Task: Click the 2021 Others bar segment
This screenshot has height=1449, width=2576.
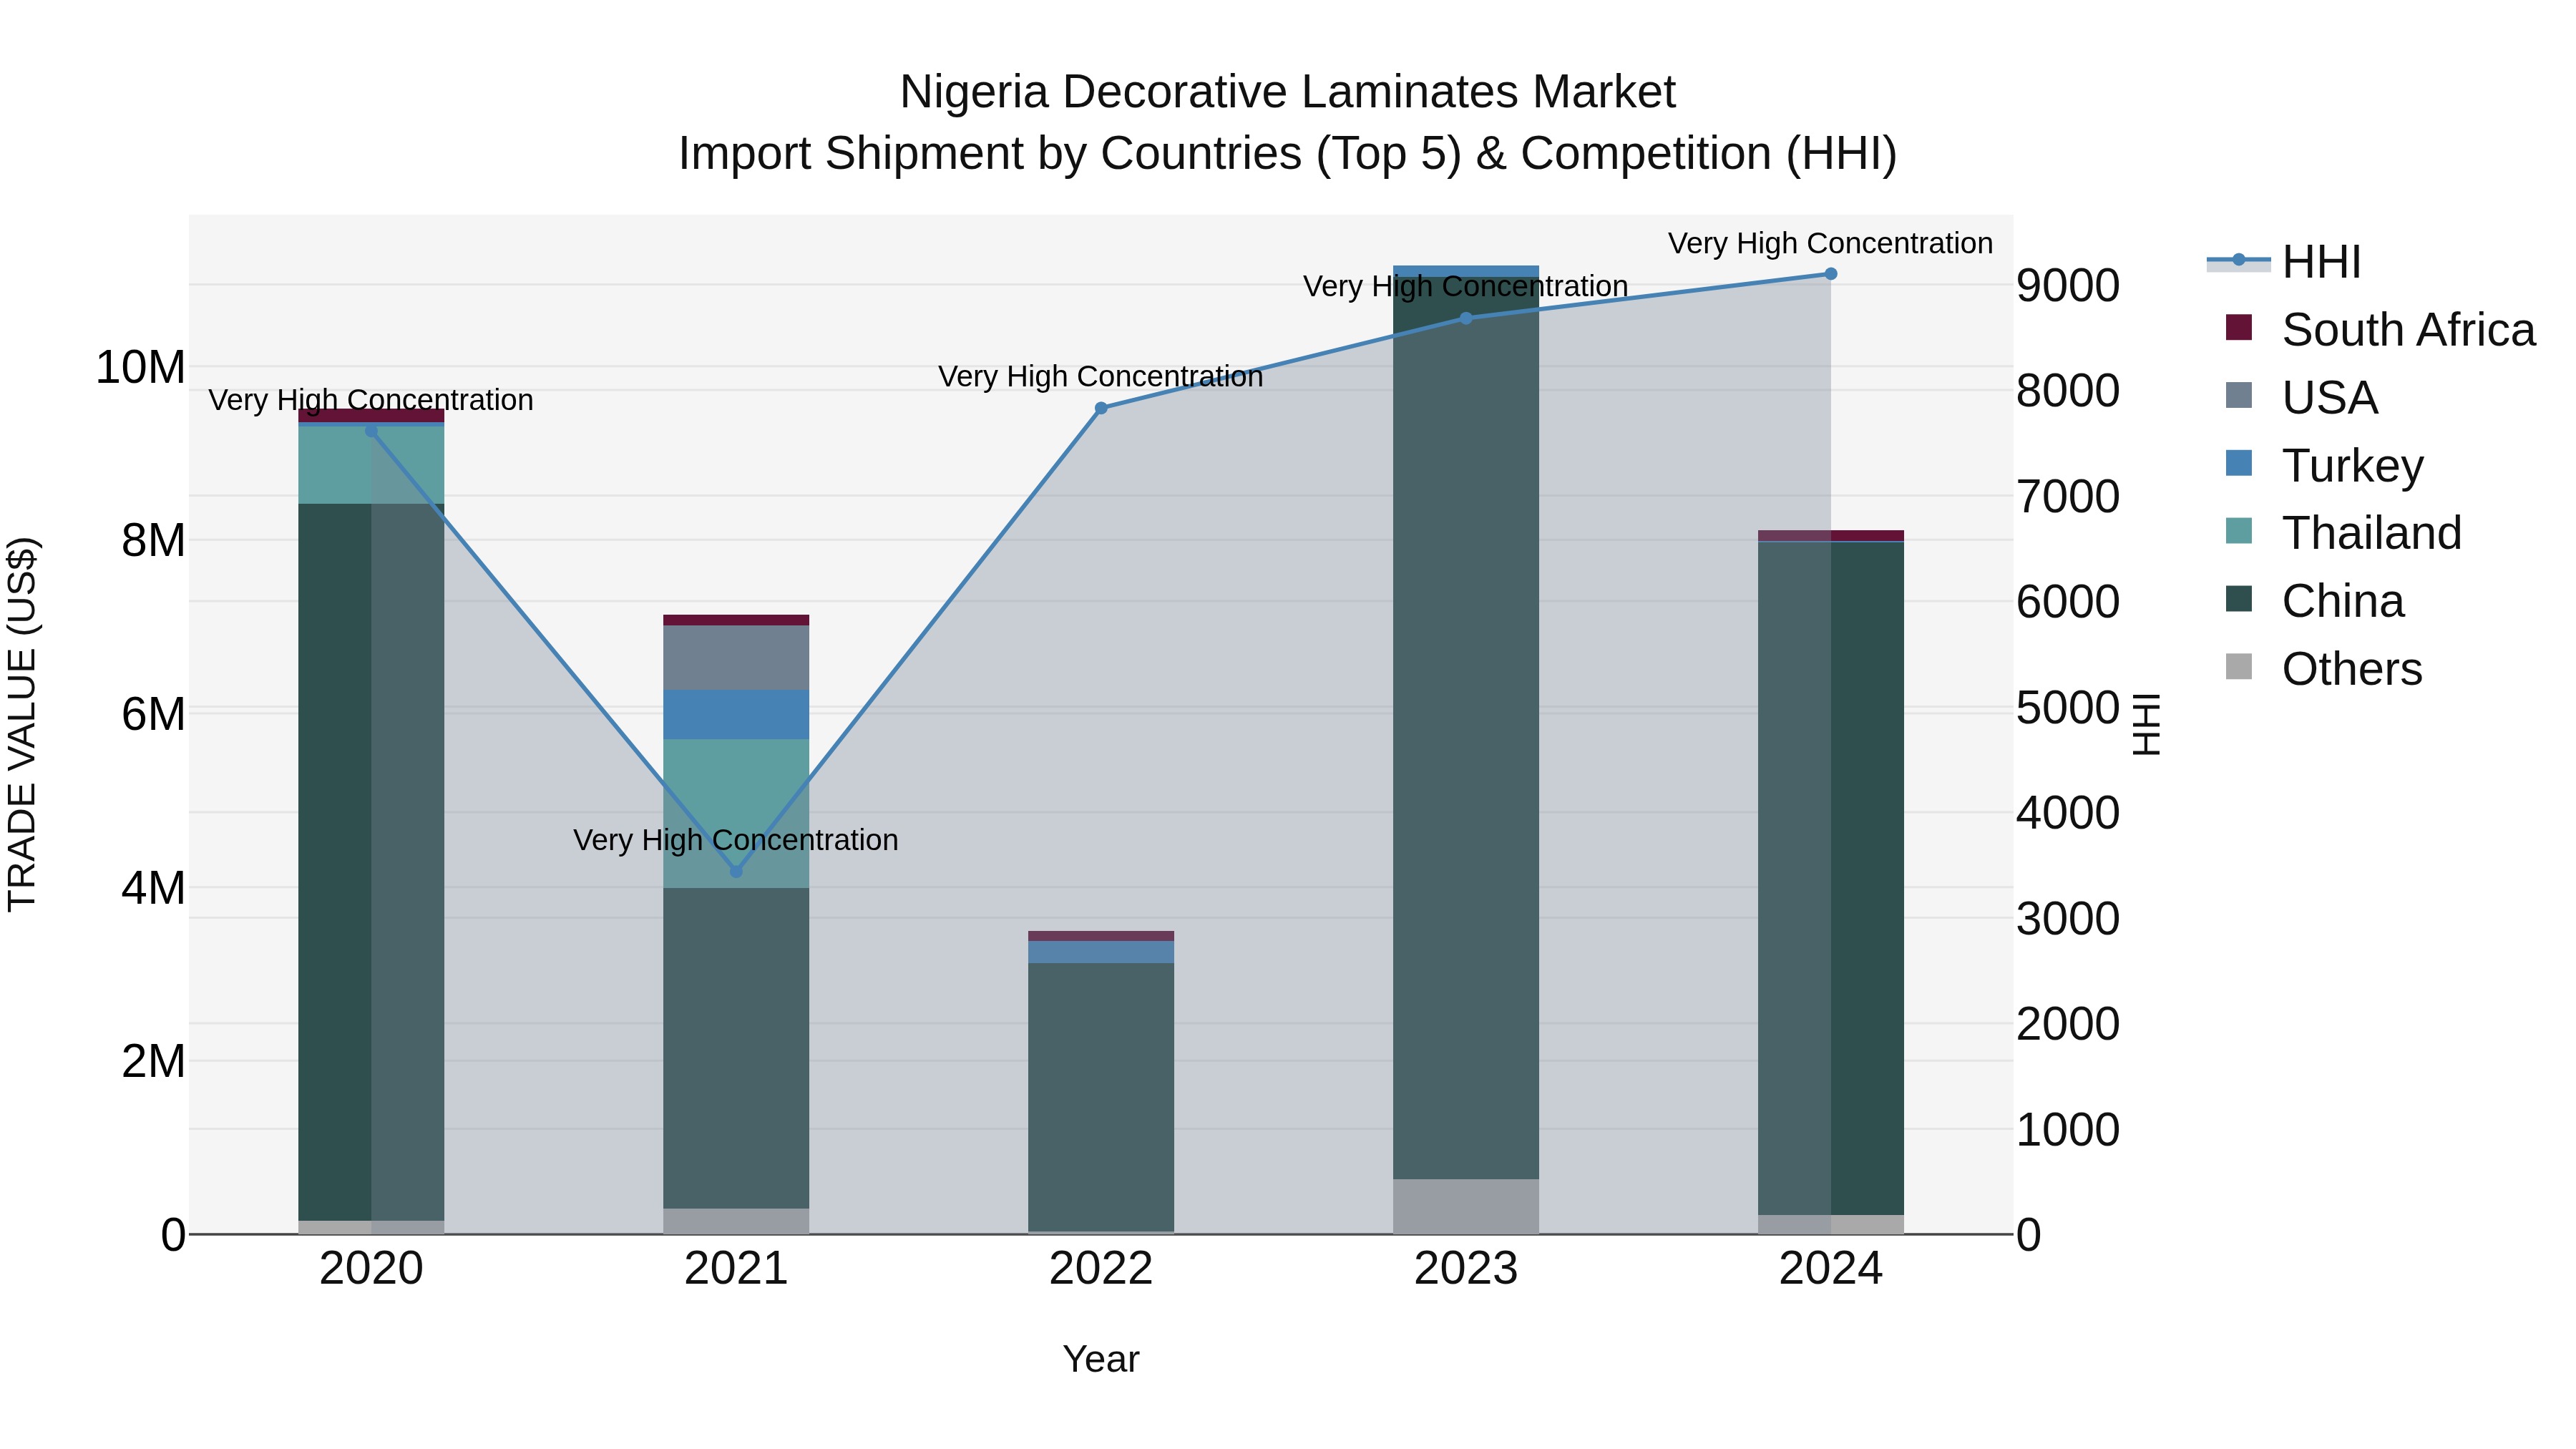Action: (x=736, y=1222)
